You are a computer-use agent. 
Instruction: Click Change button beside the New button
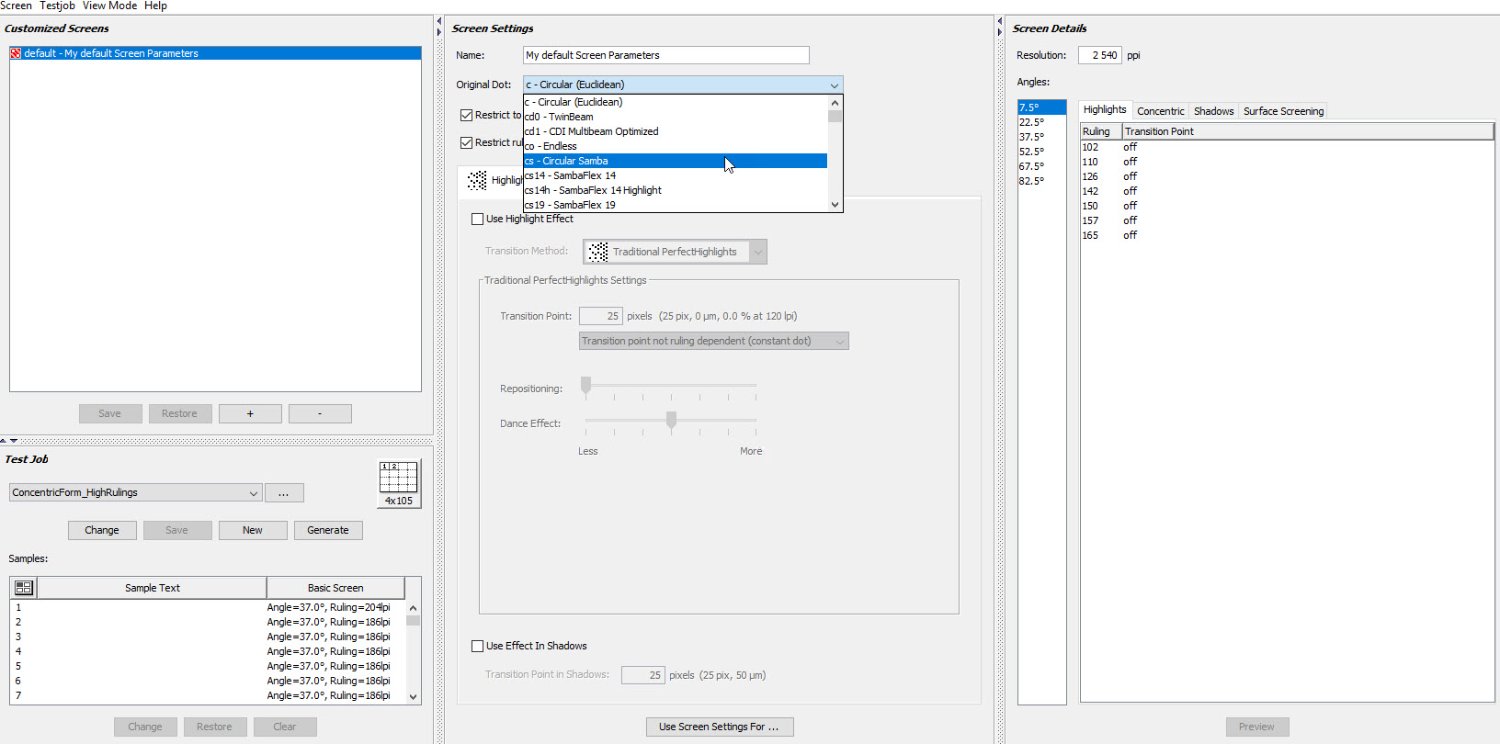[x=102, y=530]
